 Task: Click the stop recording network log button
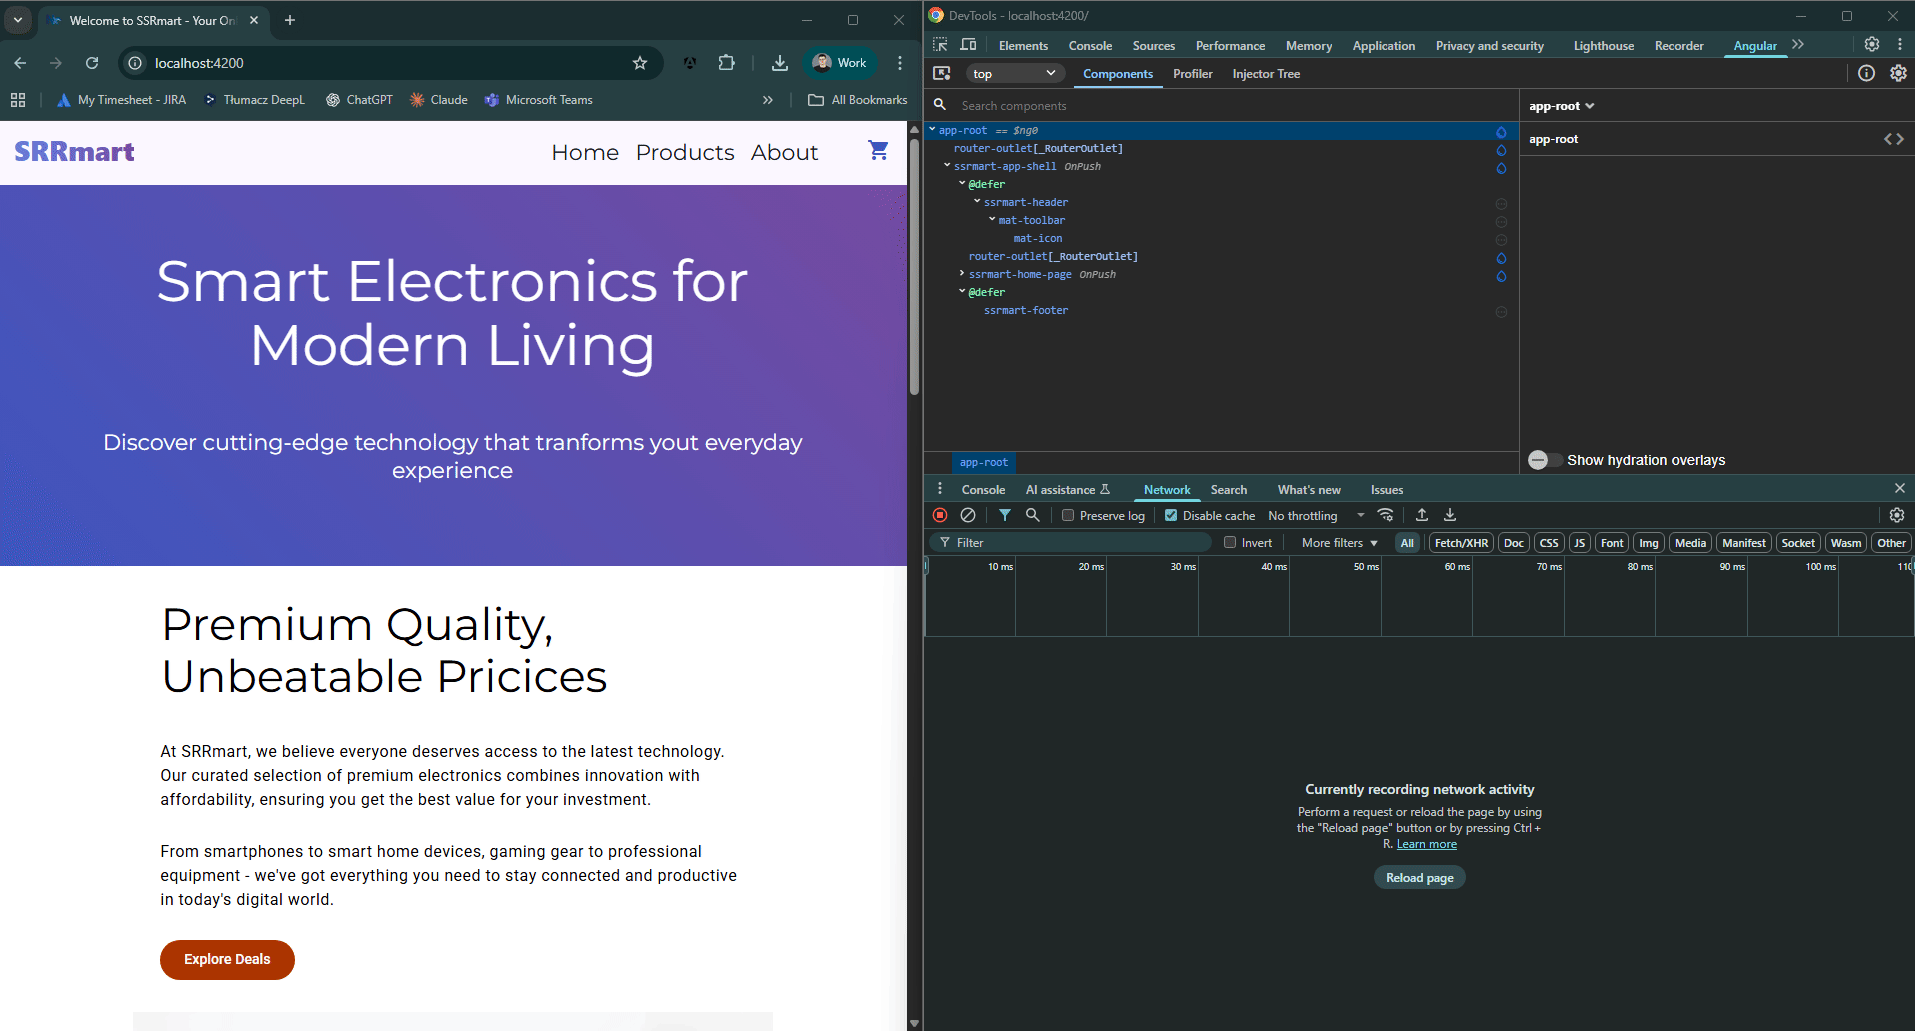point(940,515)
